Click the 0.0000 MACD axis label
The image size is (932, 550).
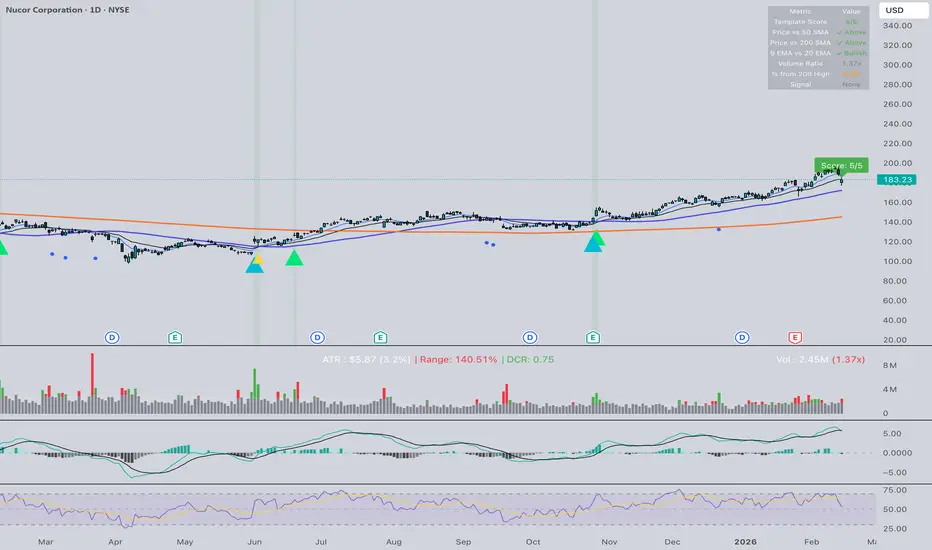click(x=897, y=452)
